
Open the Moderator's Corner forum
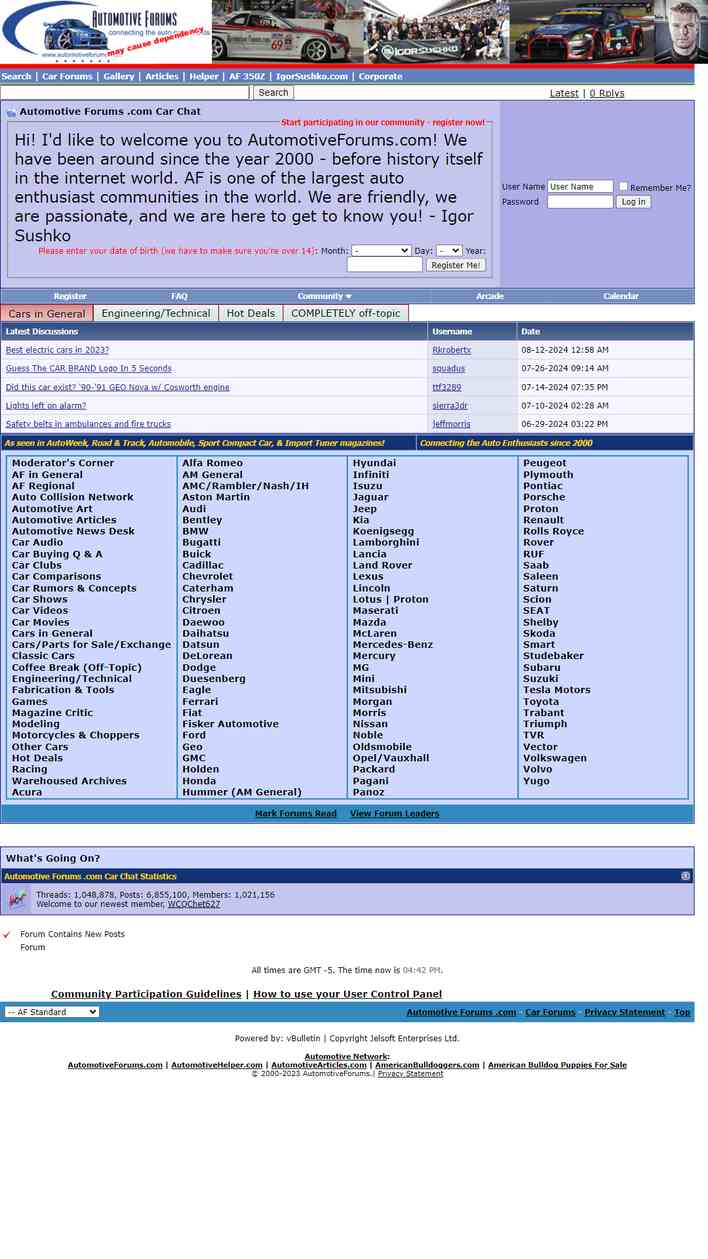coord(63,463)
